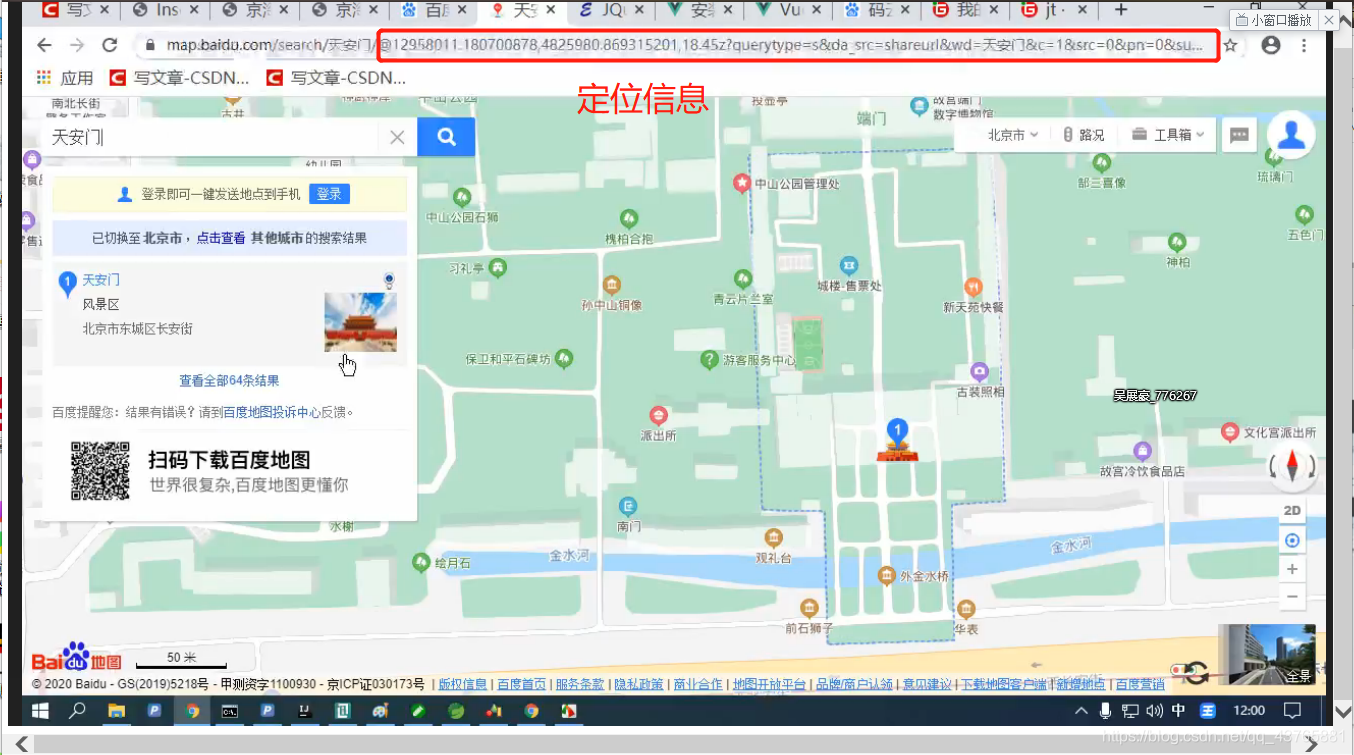Open first 写文章-CSDN bookmark
Image resolution: width=1354 pixels, height=755 pixels.
pyautogui.click(x=180, y=78)
